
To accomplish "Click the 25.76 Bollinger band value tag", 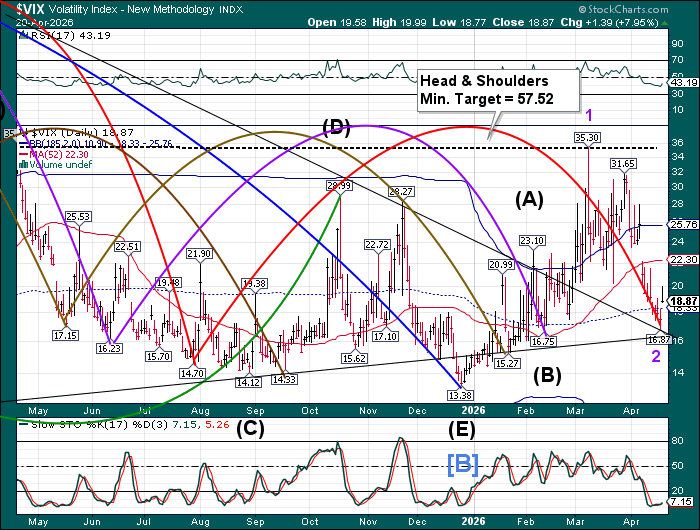I will click(x=683, y=225).
